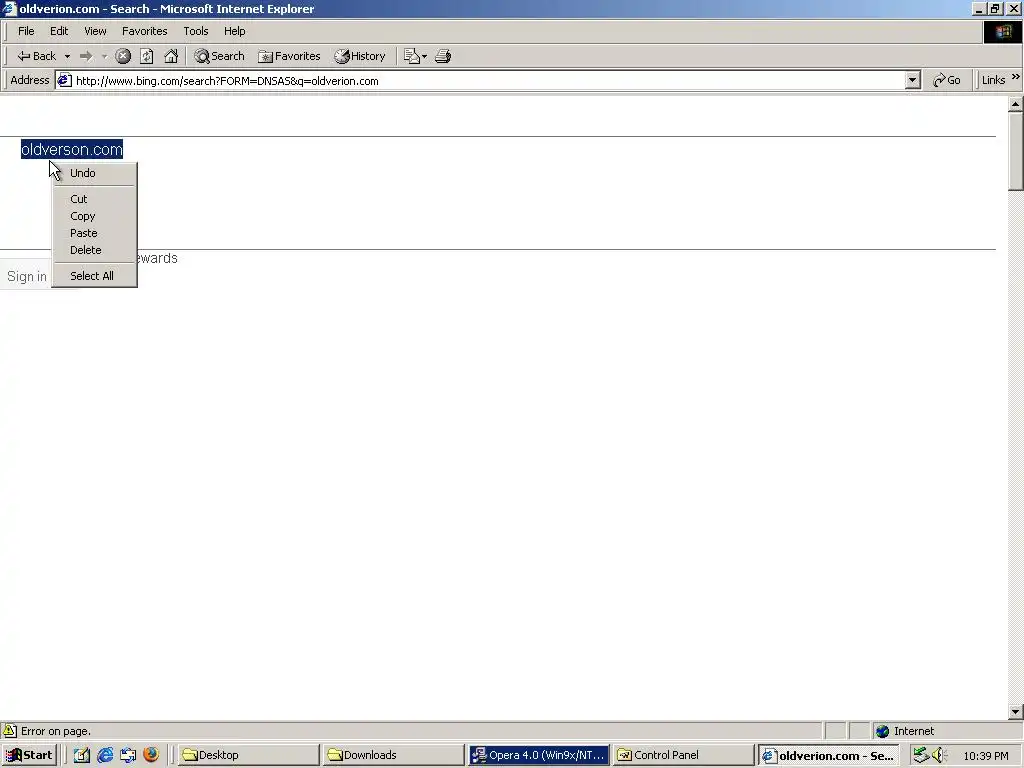Open the Search pane from the toolbar

[219, 56]
